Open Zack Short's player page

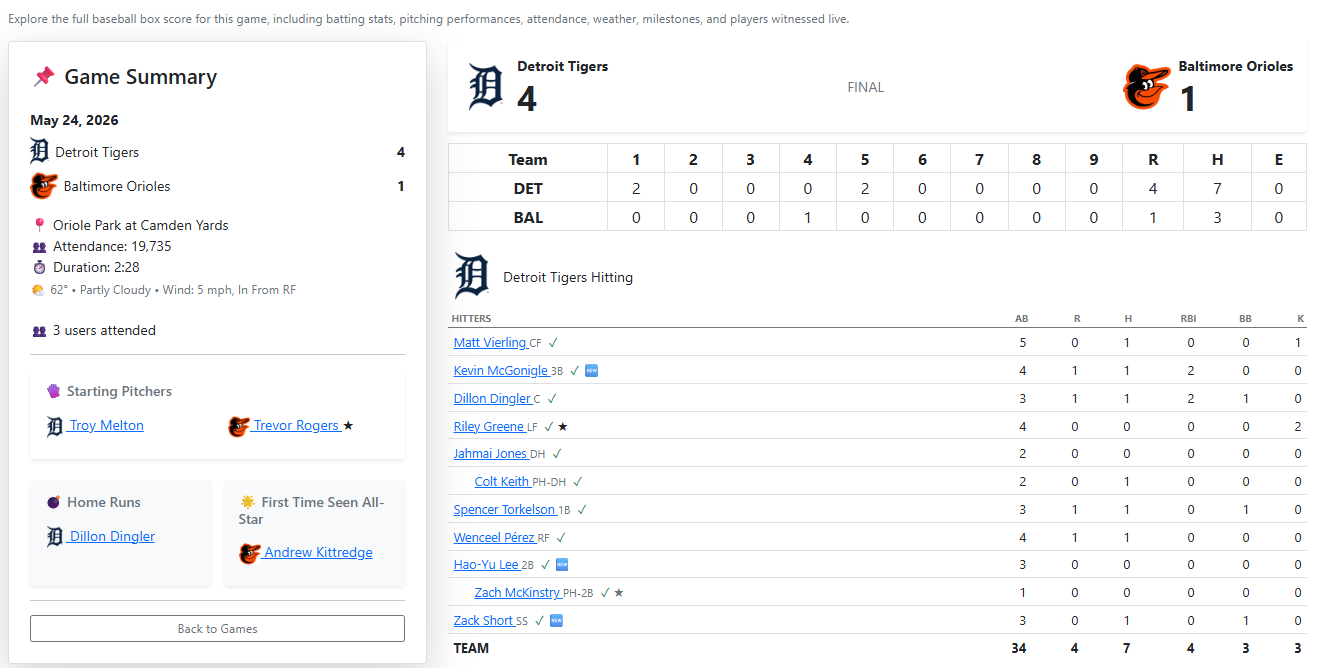[484, 621]
